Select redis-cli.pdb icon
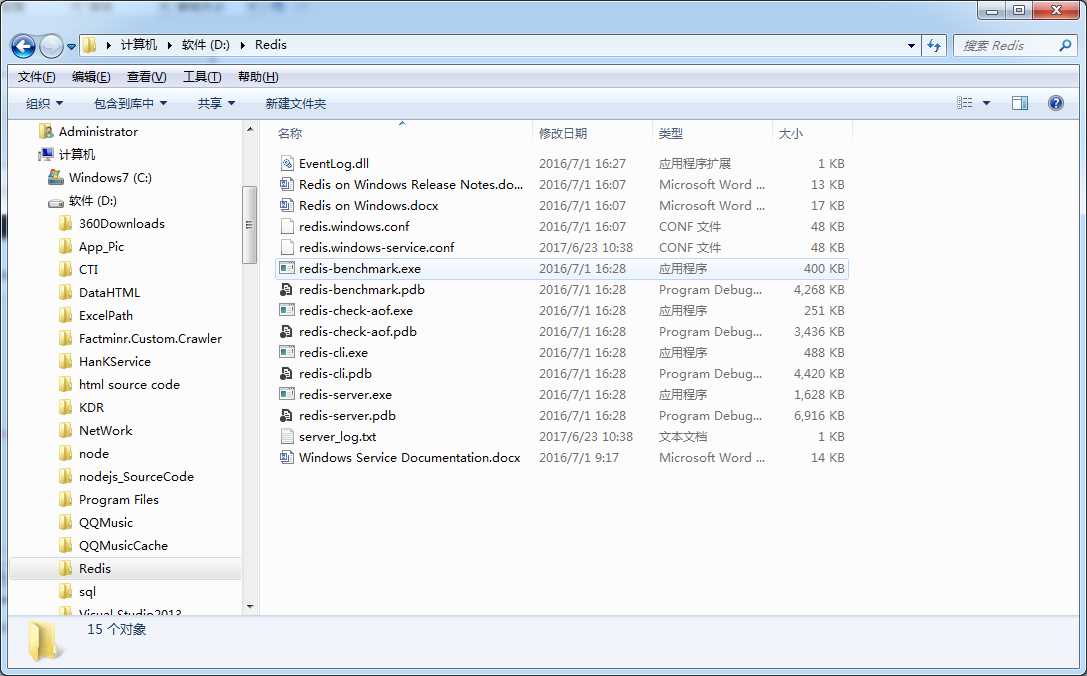The height and width of the screenshot is (676, 1087). (x=287, y=374)
